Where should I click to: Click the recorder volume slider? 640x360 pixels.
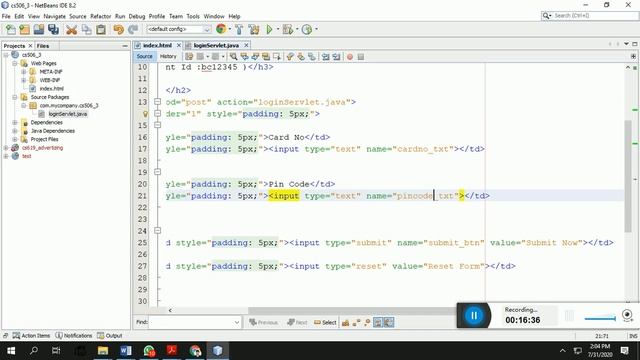click(600, 318)
